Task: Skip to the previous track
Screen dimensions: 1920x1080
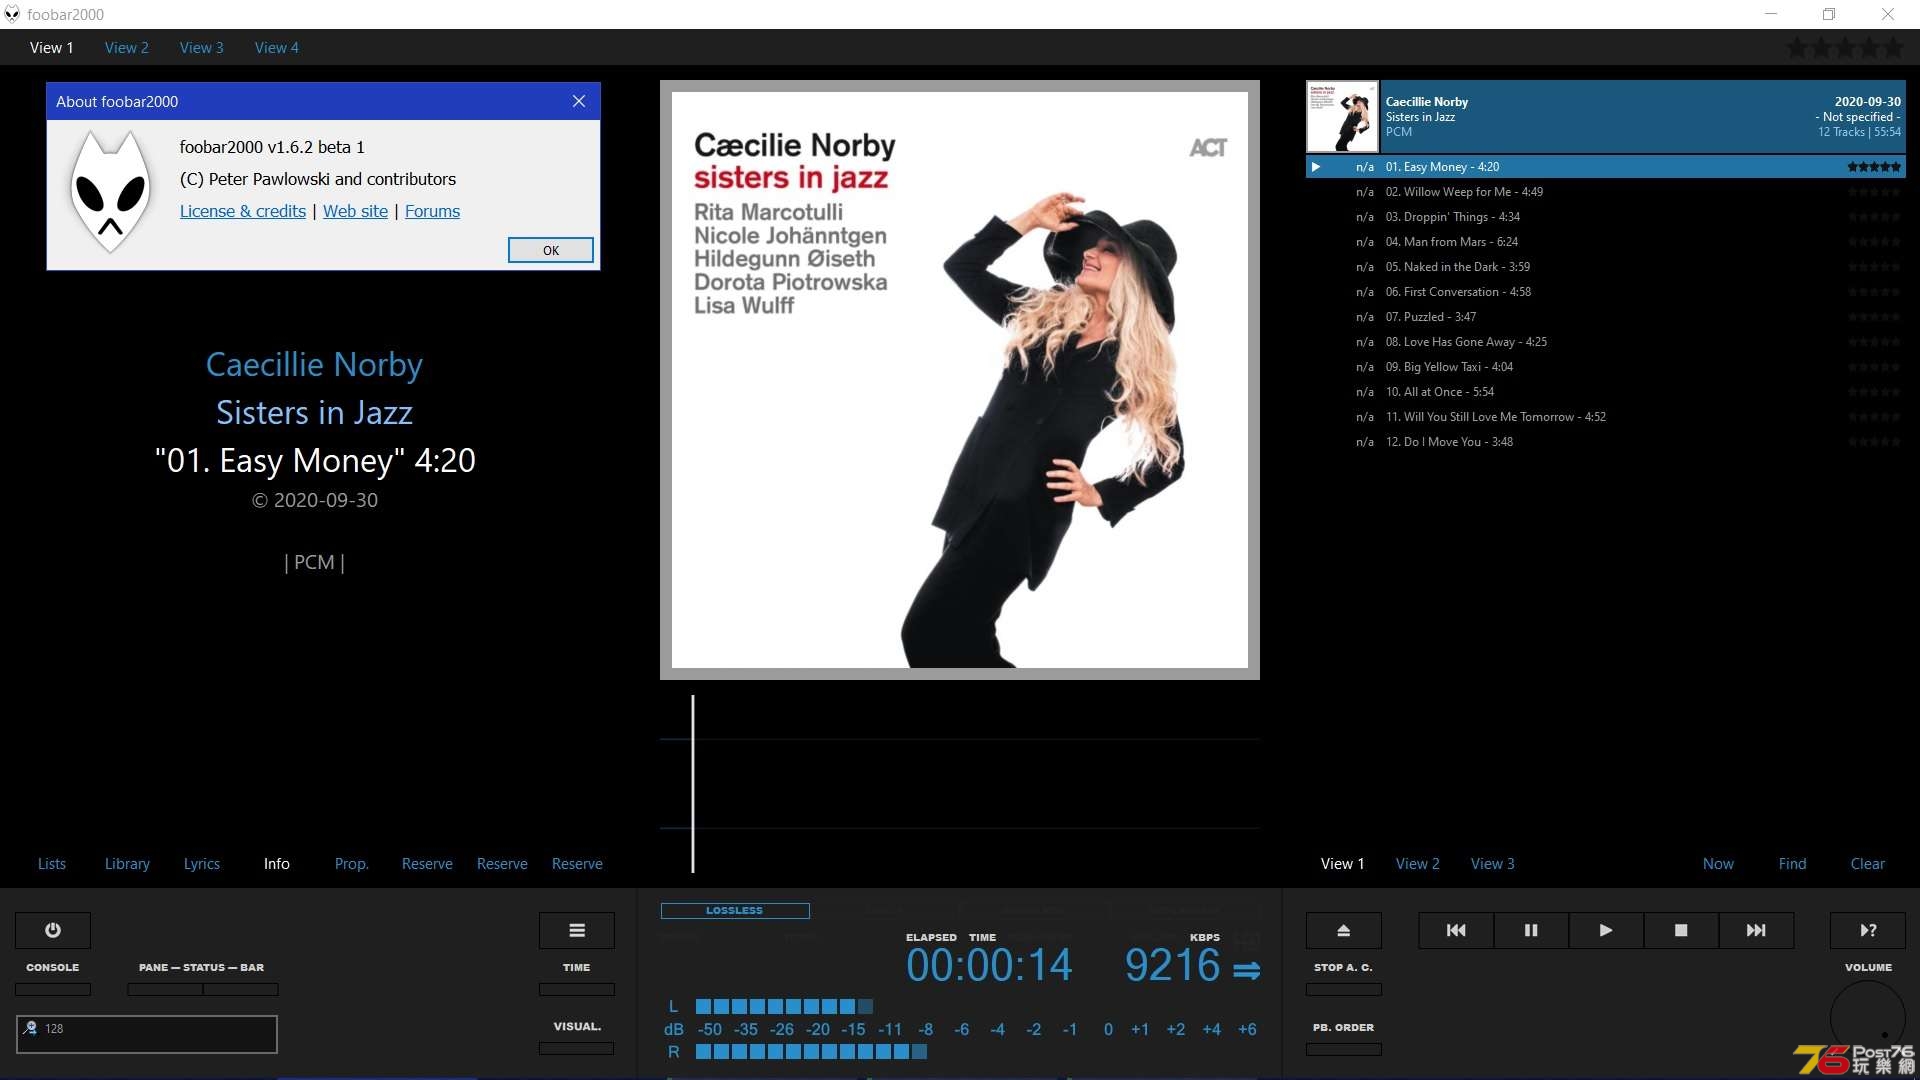Action: click(x=1456, y=930)
